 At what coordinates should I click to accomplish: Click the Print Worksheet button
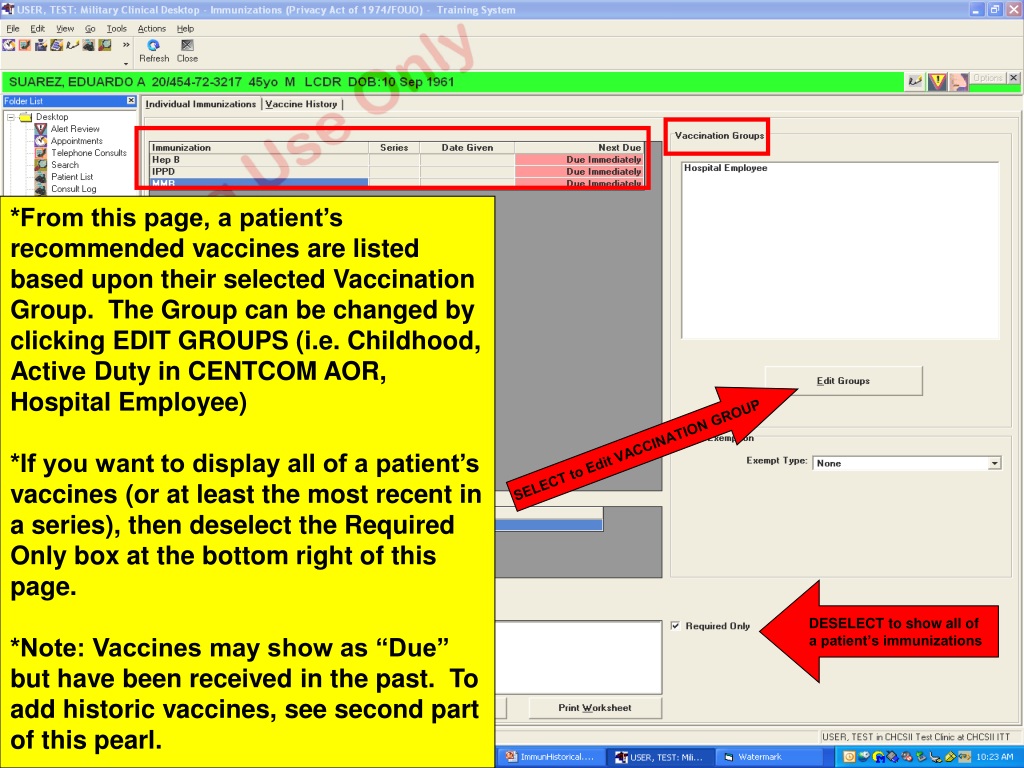(595, 708)
